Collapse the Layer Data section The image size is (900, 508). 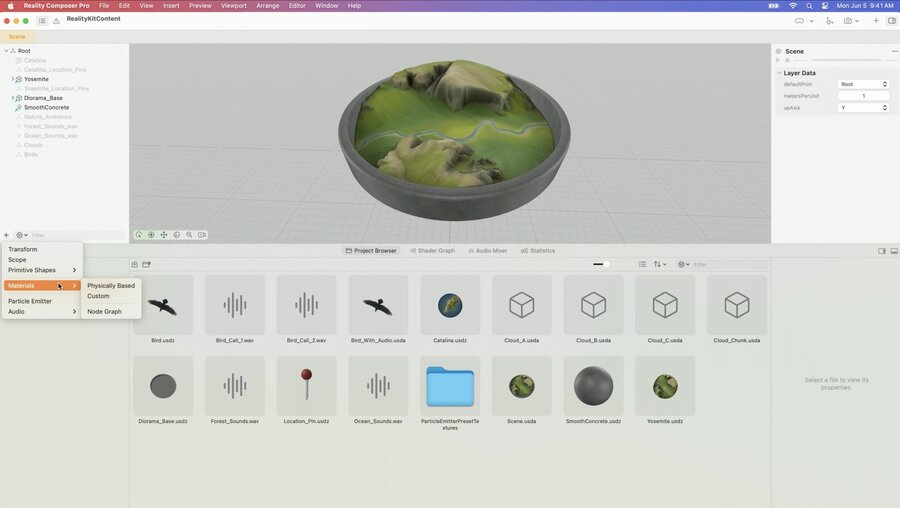pyautogui.click(x=779, y=73)
